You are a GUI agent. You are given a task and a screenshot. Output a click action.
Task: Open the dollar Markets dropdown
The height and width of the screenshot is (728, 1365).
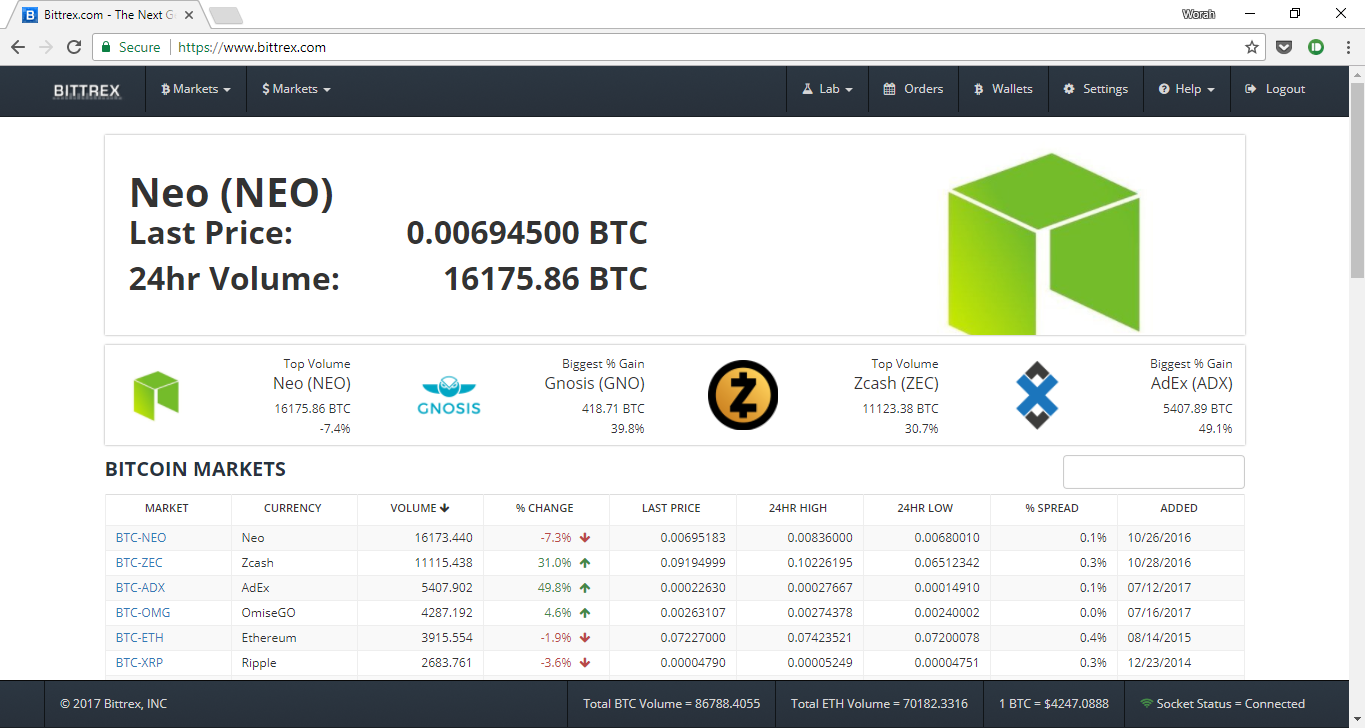(296, 90)
